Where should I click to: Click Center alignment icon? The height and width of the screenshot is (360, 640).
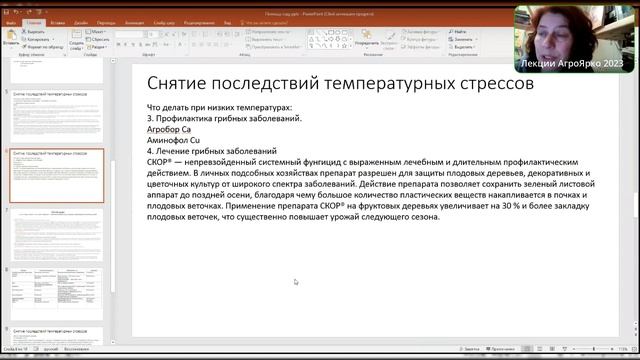coord(201,44)
